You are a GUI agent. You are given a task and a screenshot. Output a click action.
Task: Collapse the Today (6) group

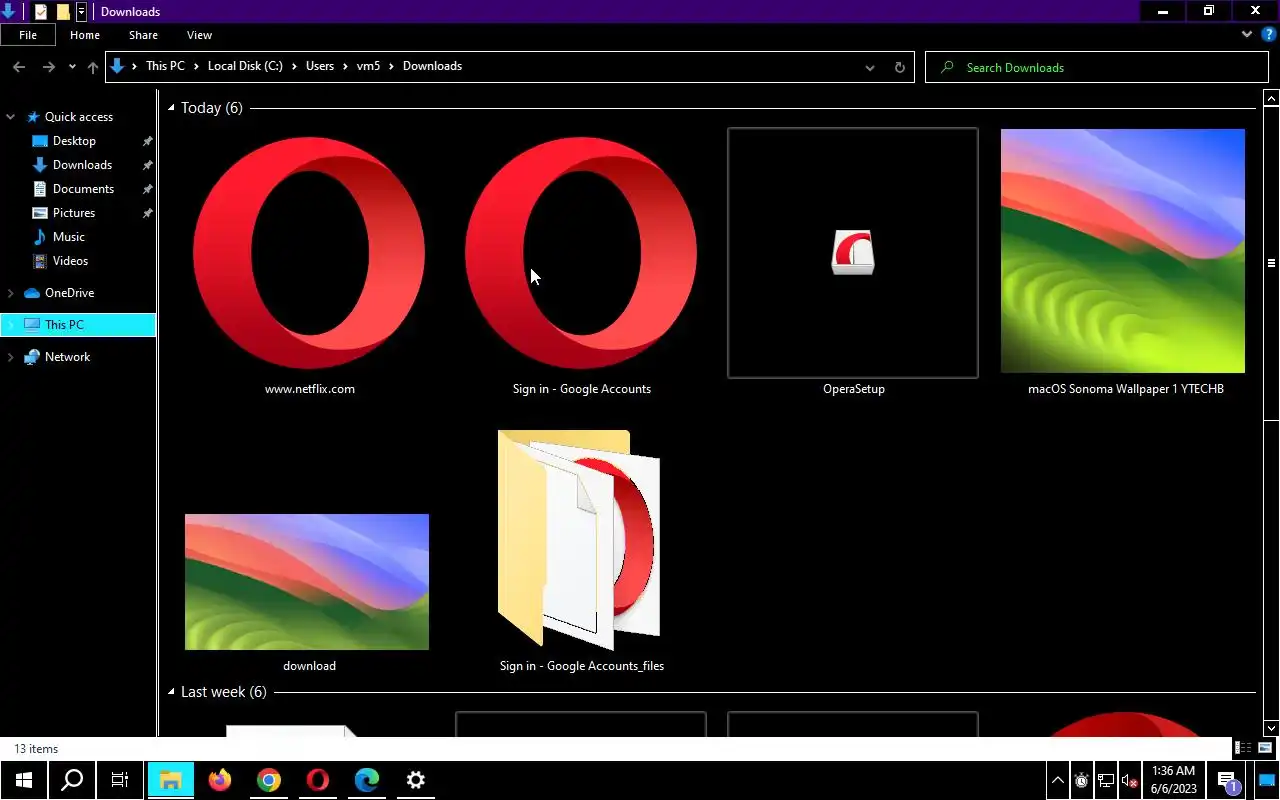[x=171, y=108]
